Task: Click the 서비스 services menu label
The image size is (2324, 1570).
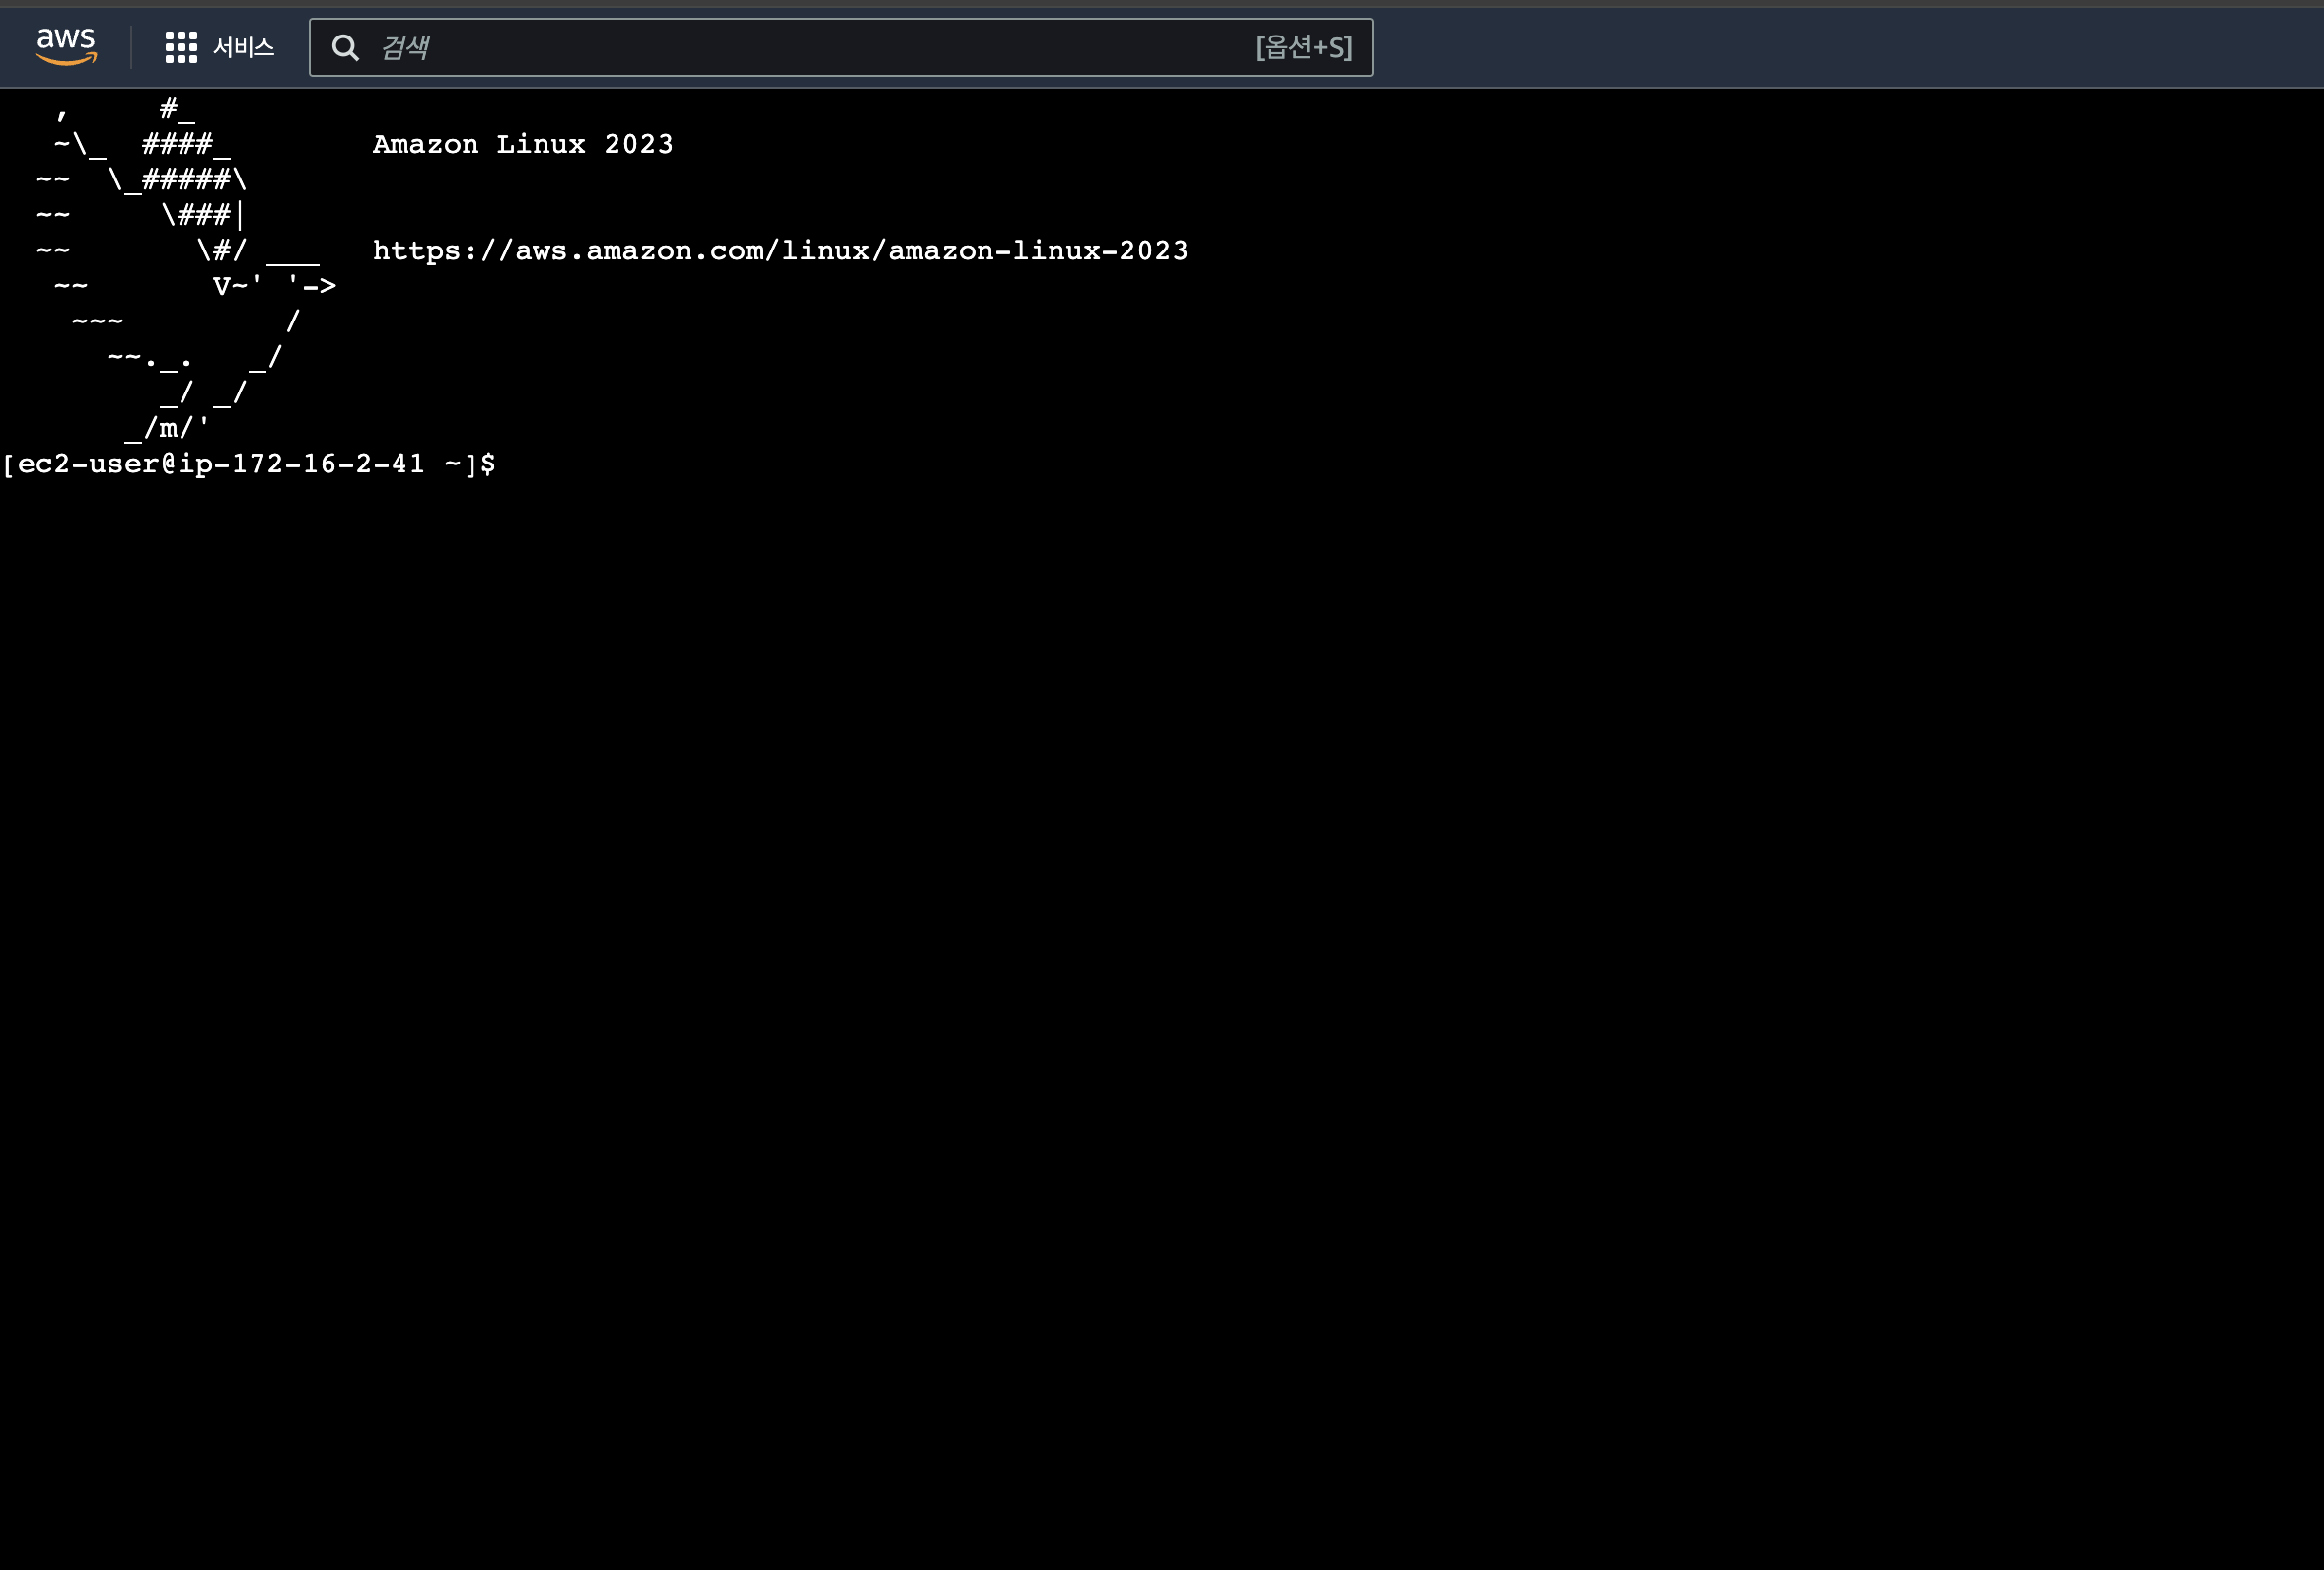Action: click(243, 47)
